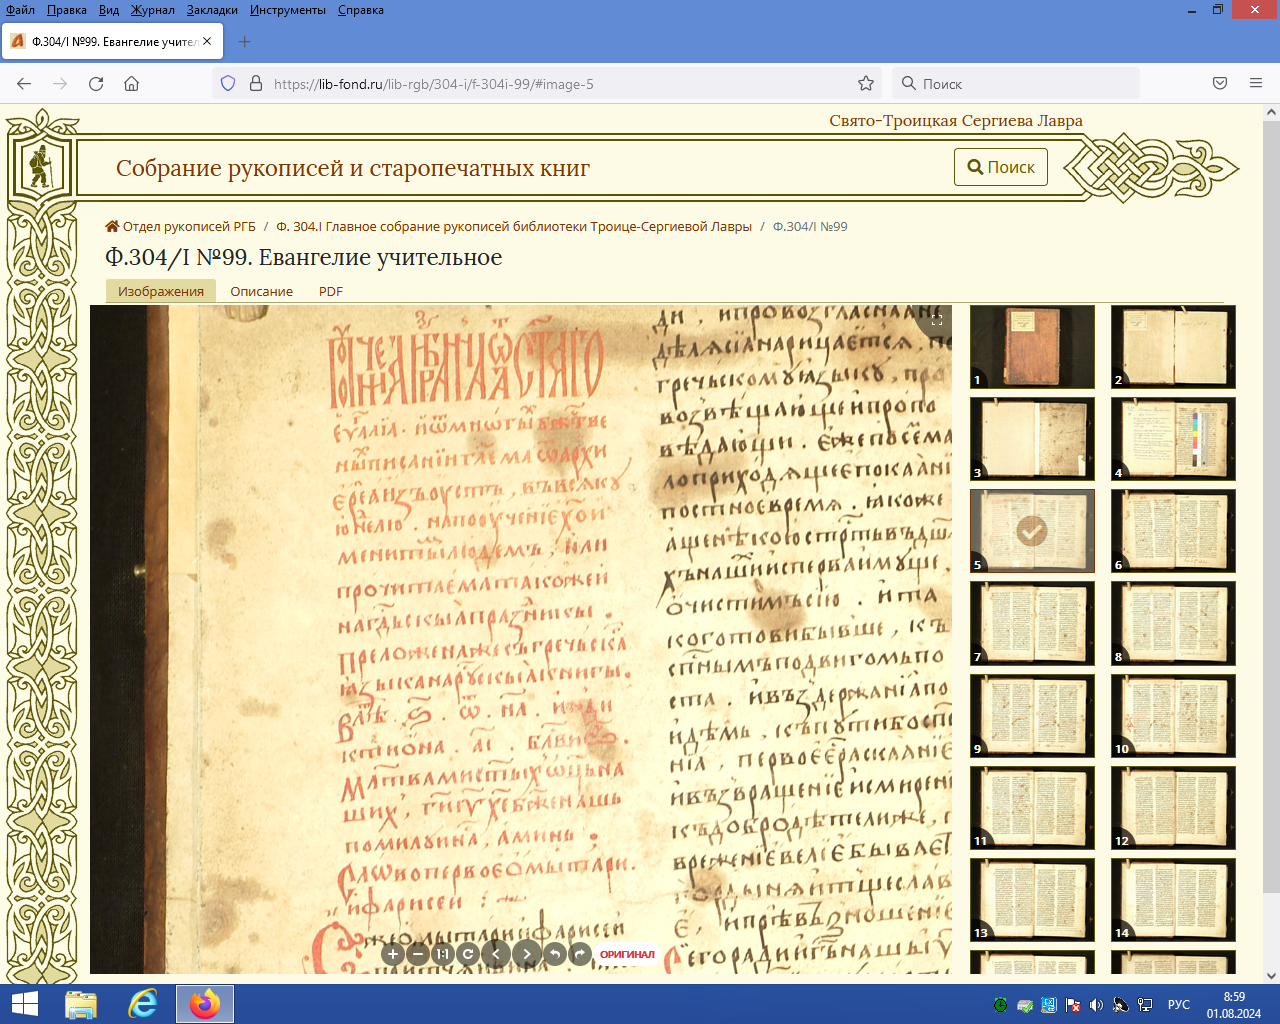Open the Вид menu
Viewport: 1280px width, 1024px height.
tap(109, 10)
